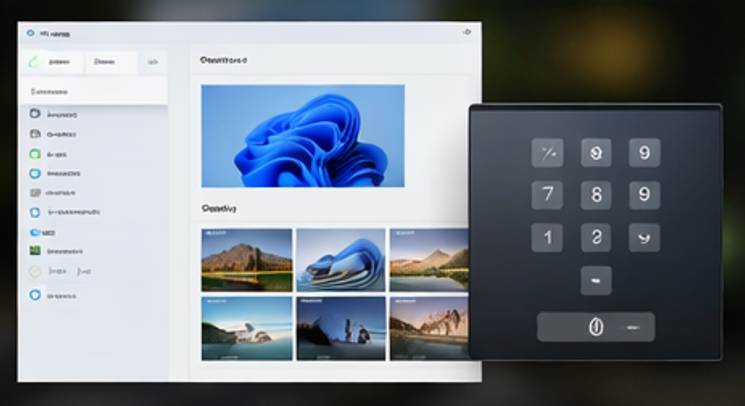
Task: Select the bottom-left coastal scene thumbnail
Action: pos(246,328)
